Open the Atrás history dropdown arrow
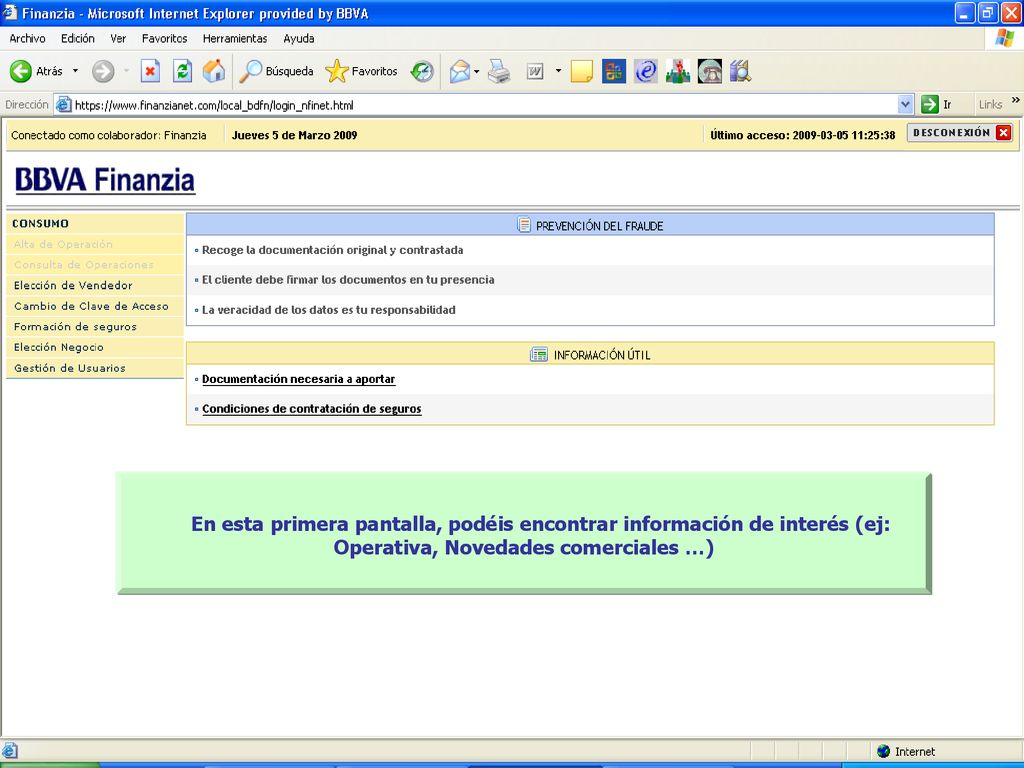The width and height of the screenshot is (1024, 768). [x=75, y=71]
